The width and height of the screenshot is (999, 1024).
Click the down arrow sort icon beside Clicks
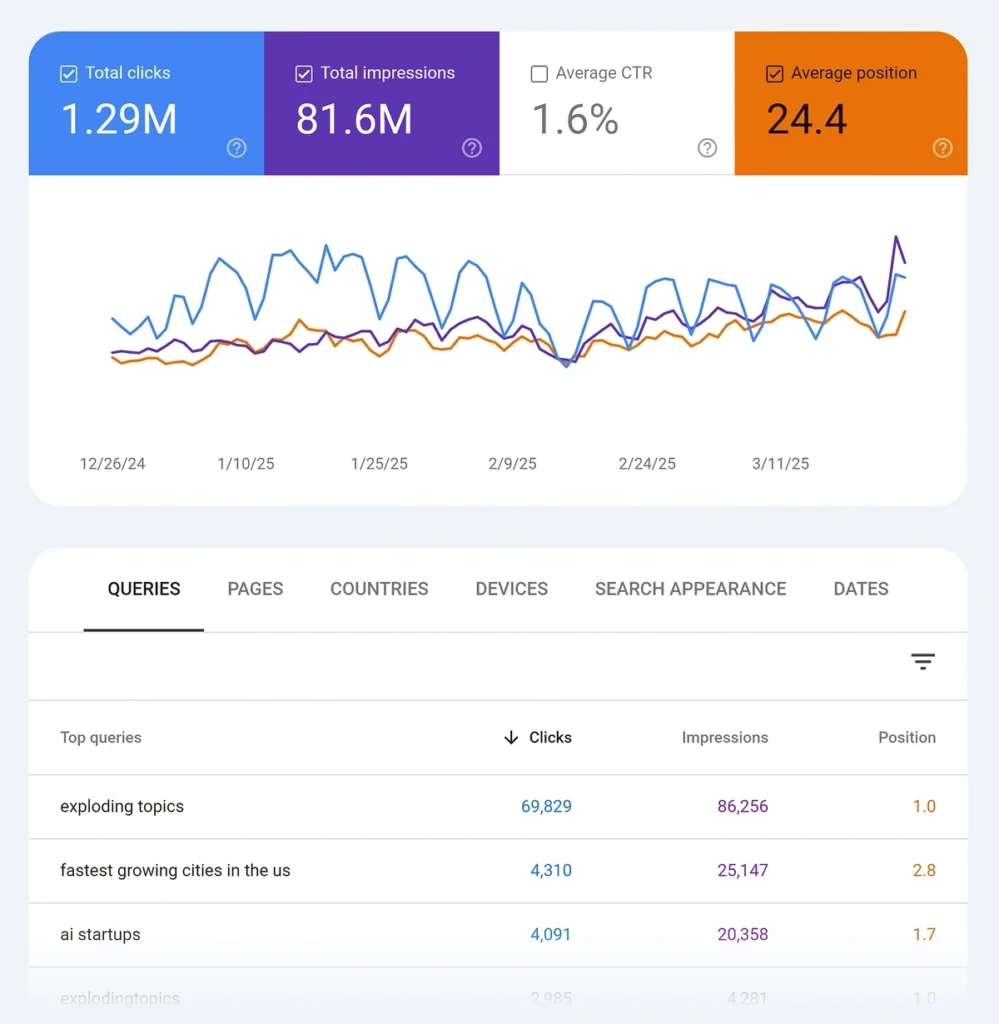coord(511,738)
